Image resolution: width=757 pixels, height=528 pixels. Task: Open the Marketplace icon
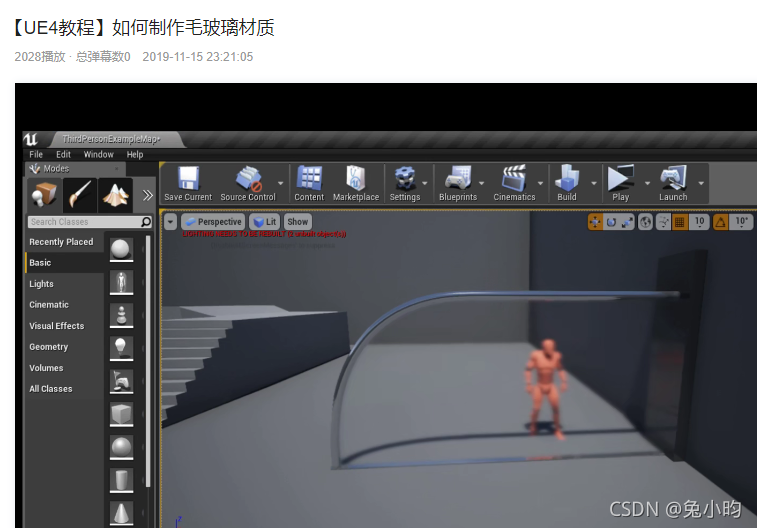tap(356, 183)
